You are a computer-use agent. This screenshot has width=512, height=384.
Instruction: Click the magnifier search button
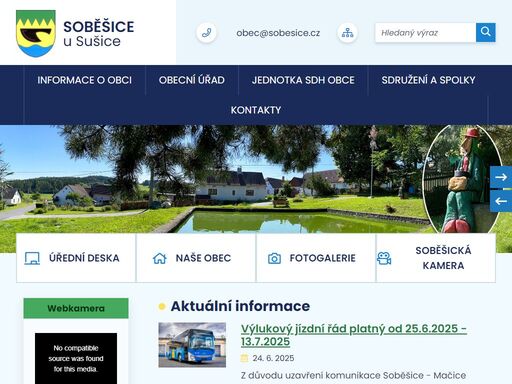coord(486,32)
